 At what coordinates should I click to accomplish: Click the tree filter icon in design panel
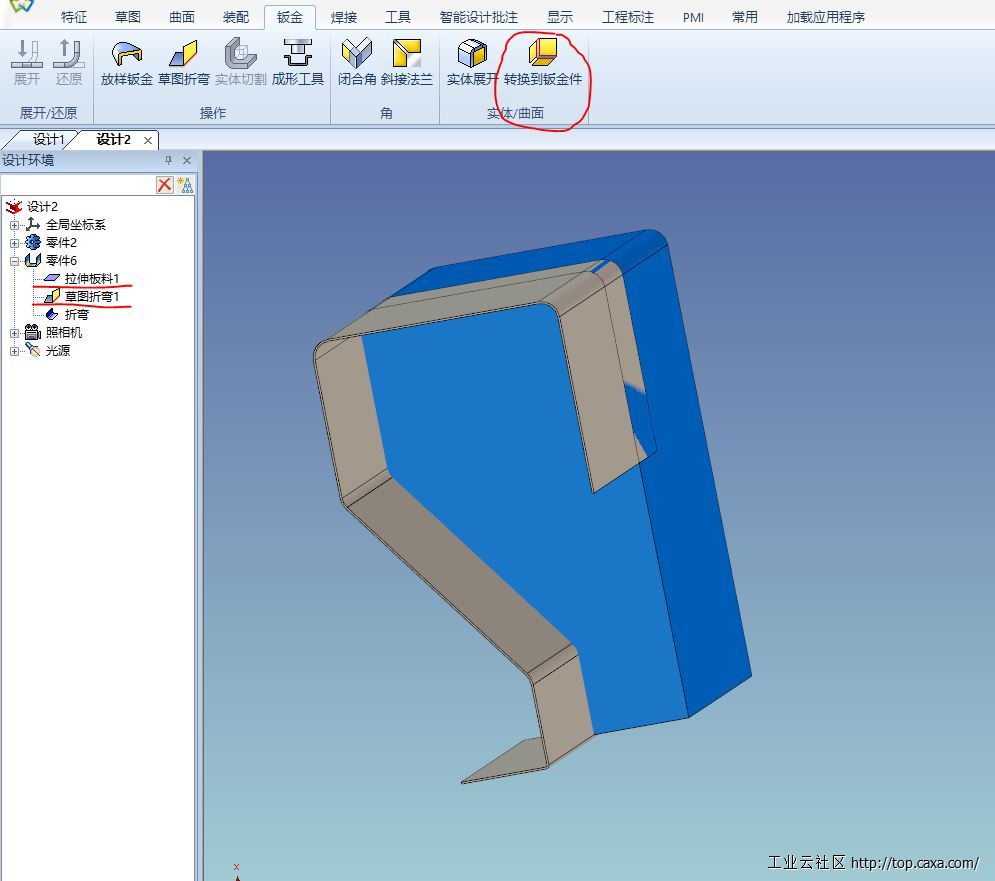click(x=185, y=185)
